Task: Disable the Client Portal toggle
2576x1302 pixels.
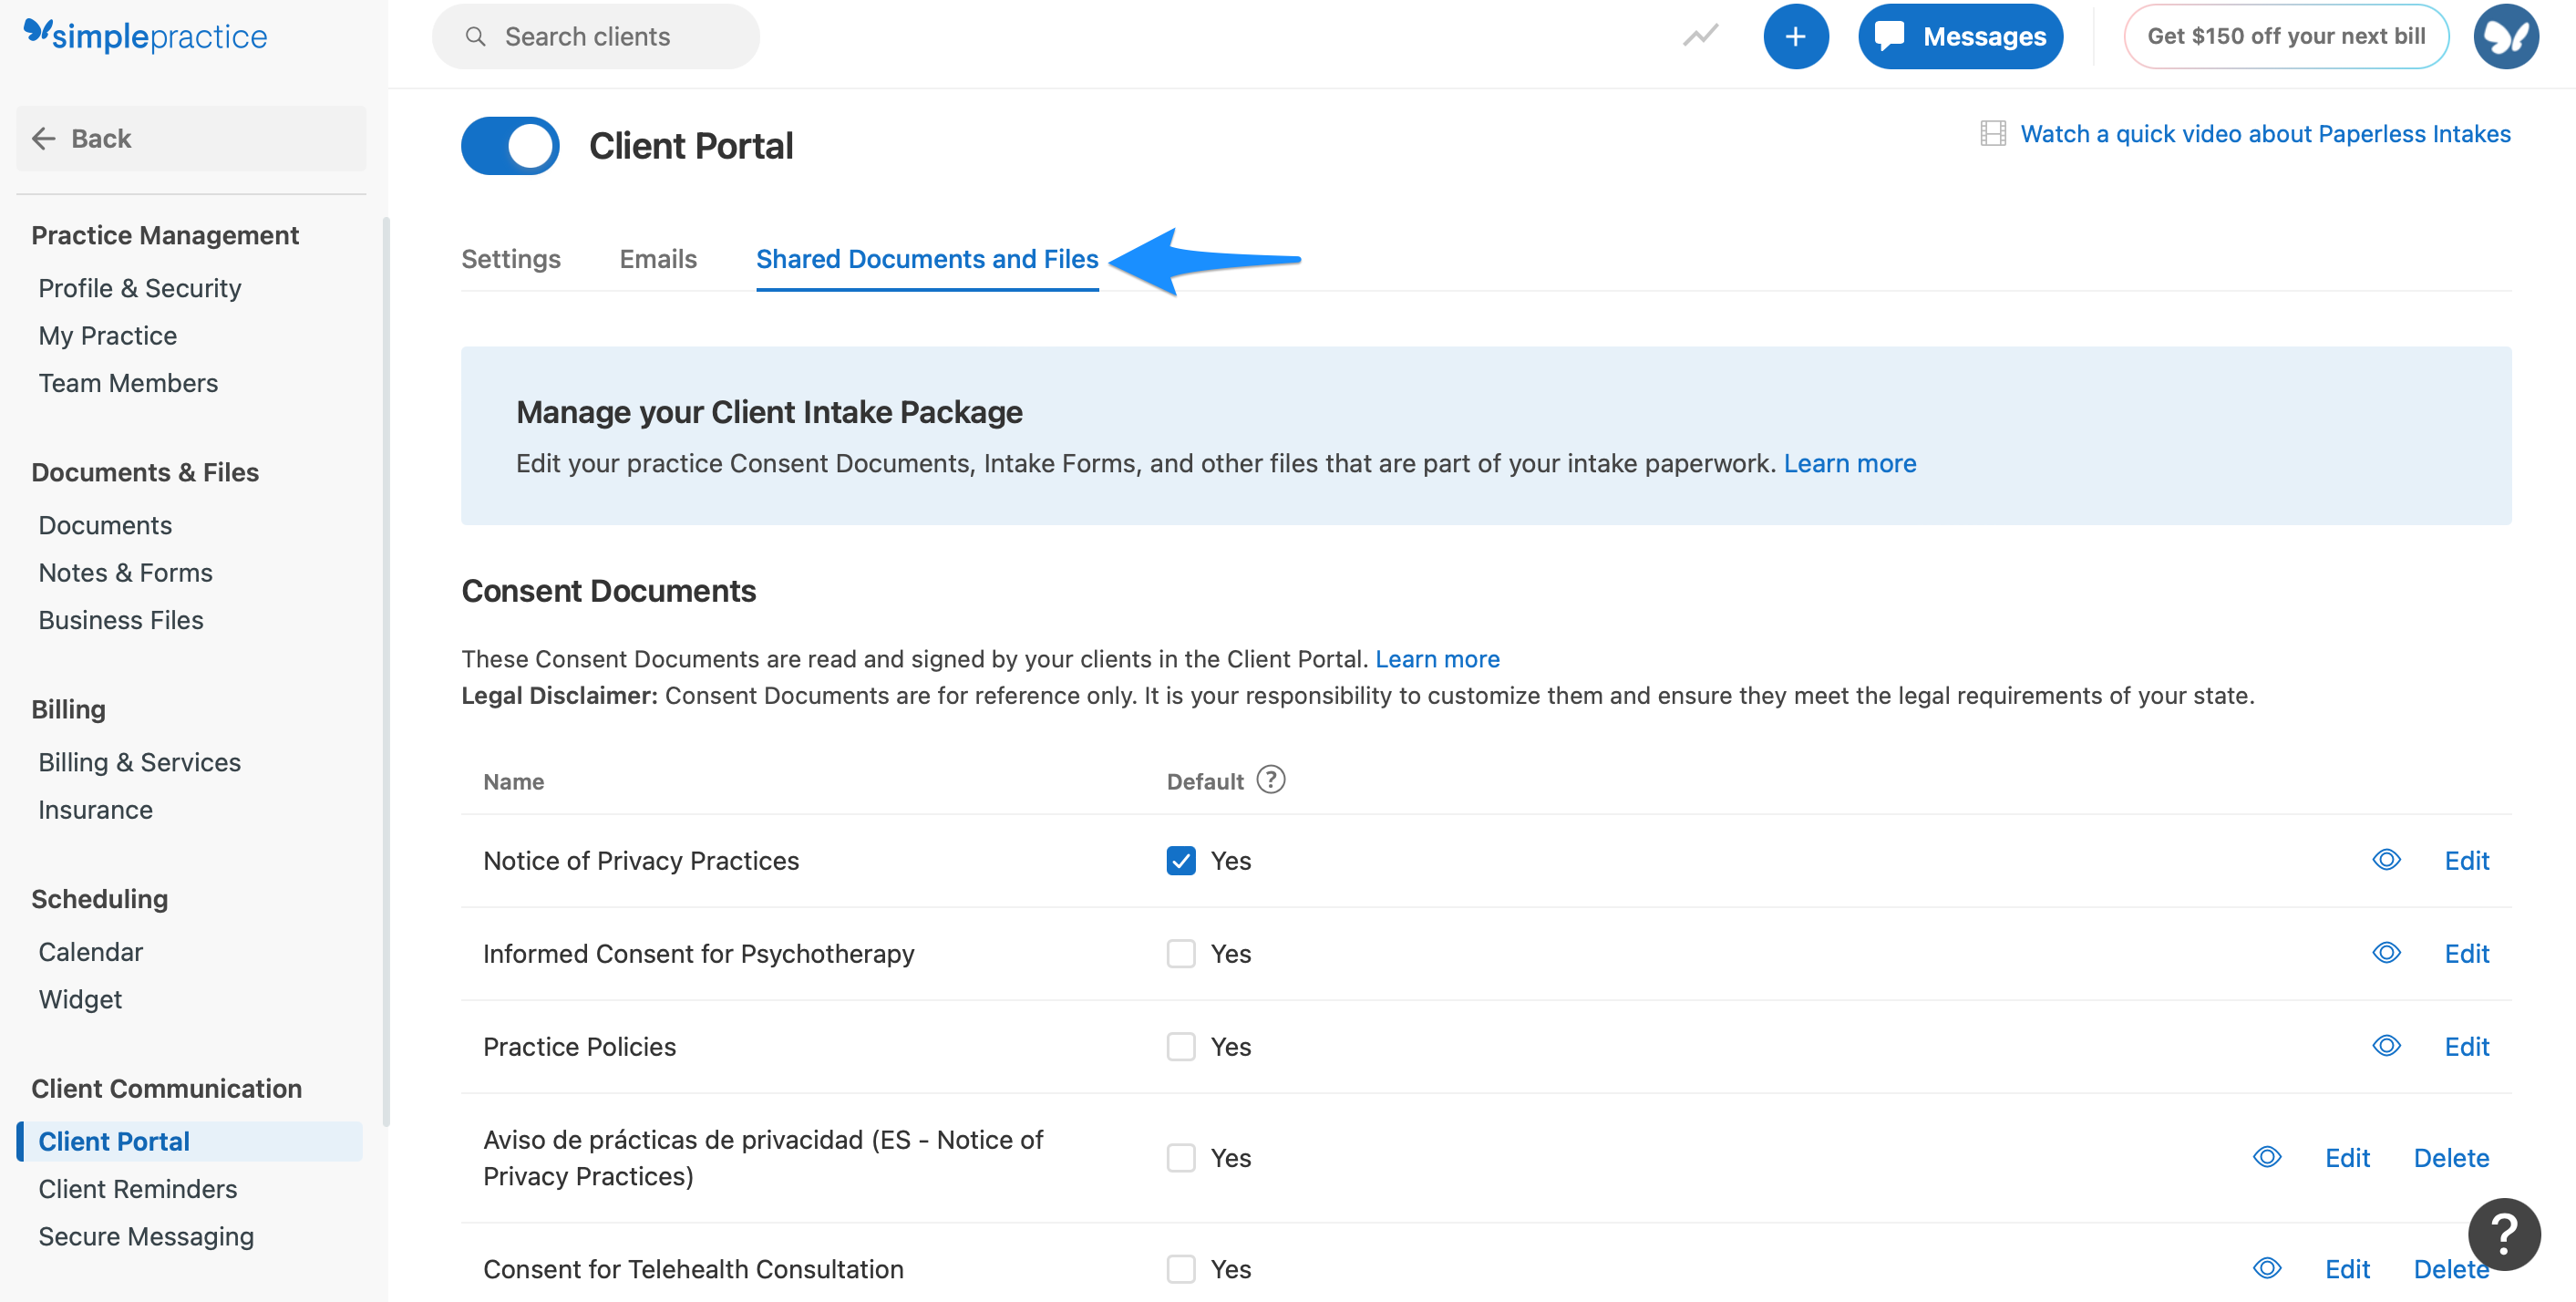Action: 510,145
